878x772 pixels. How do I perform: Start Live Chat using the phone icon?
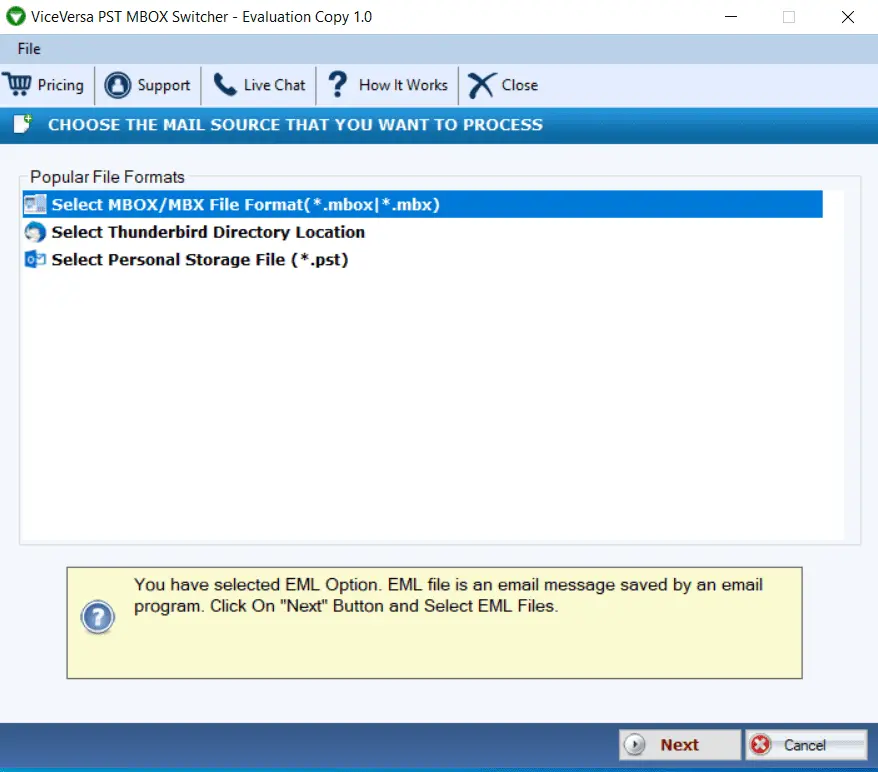click(x=225, y=85)
